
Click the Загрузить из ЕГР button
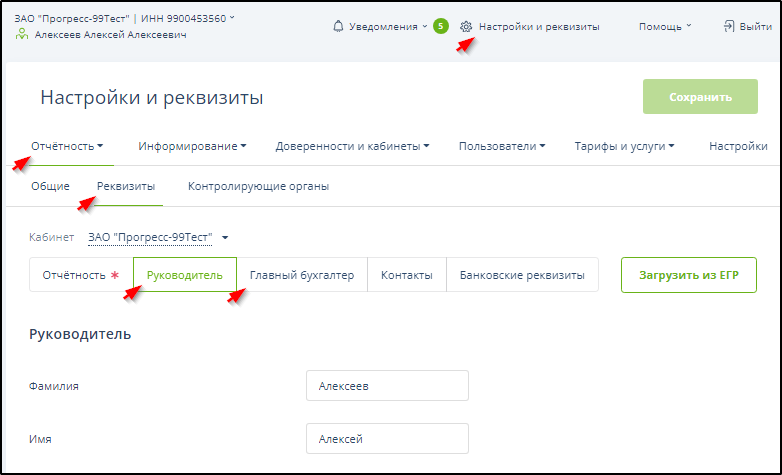pyautogui.click(x=688, y=275)
